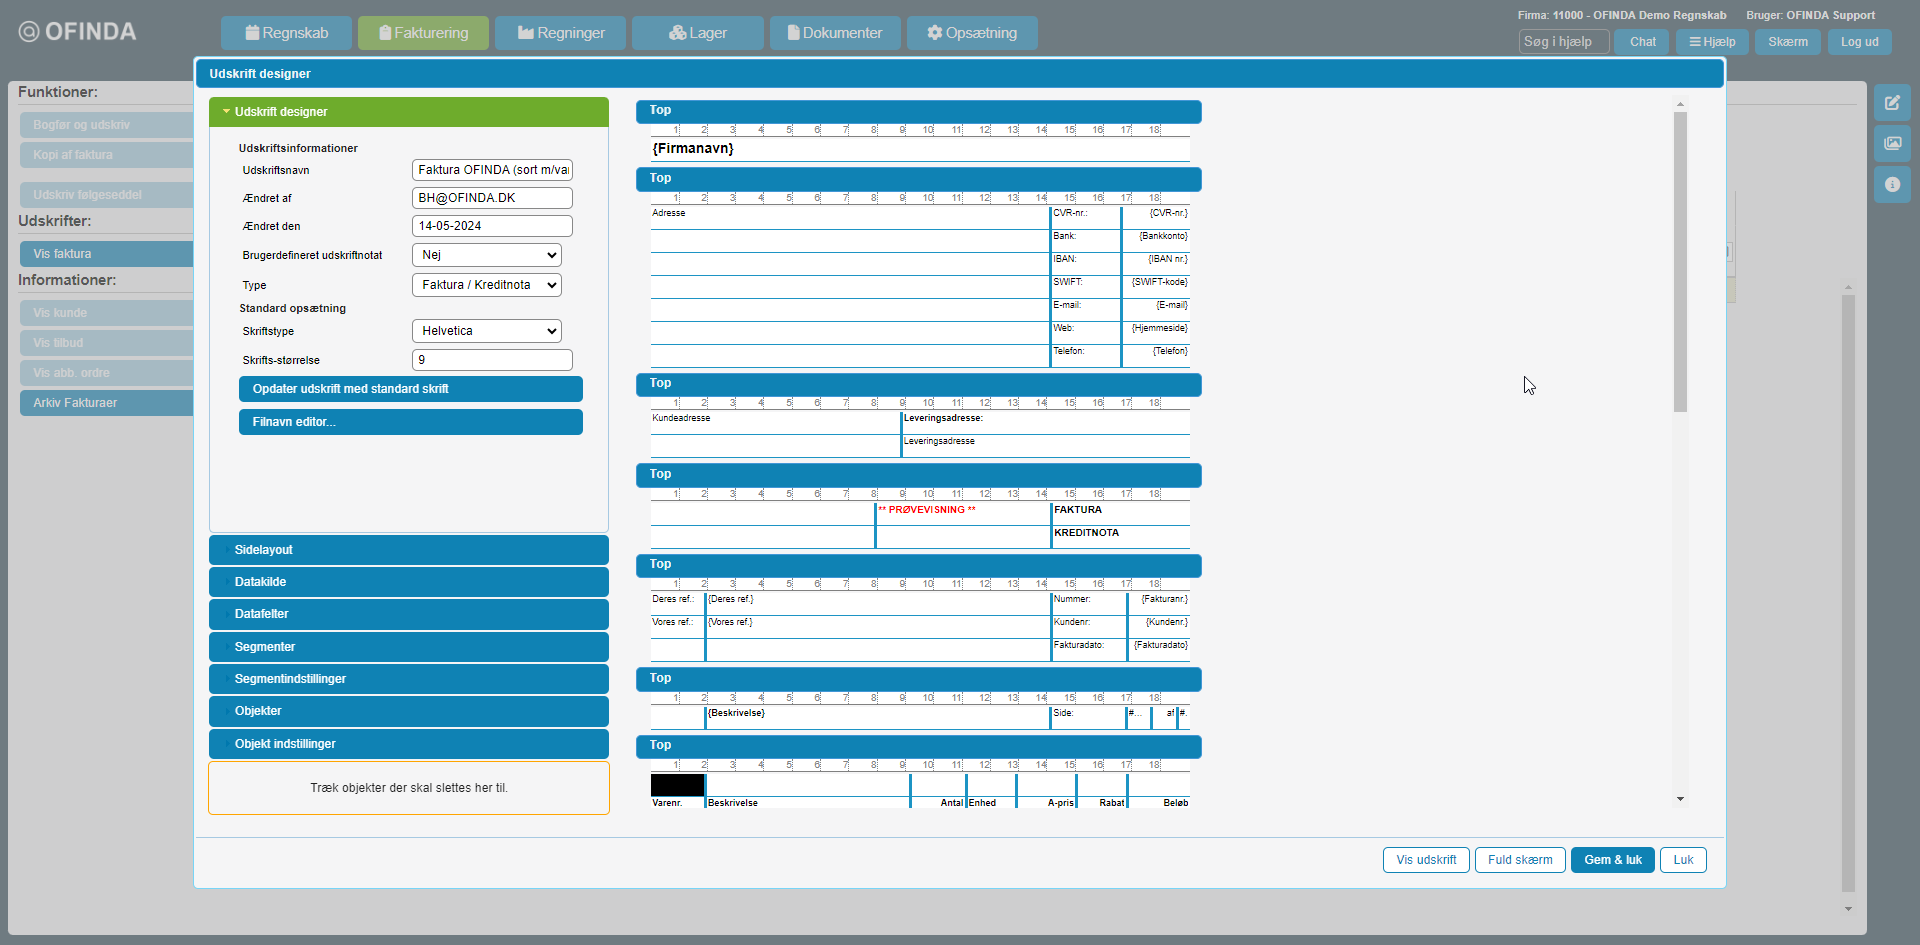The width and height of the screenshot is (1920, 945).
Task: Expand the Datafelter section
Action: pyautogui.click(x=408, y=614)
